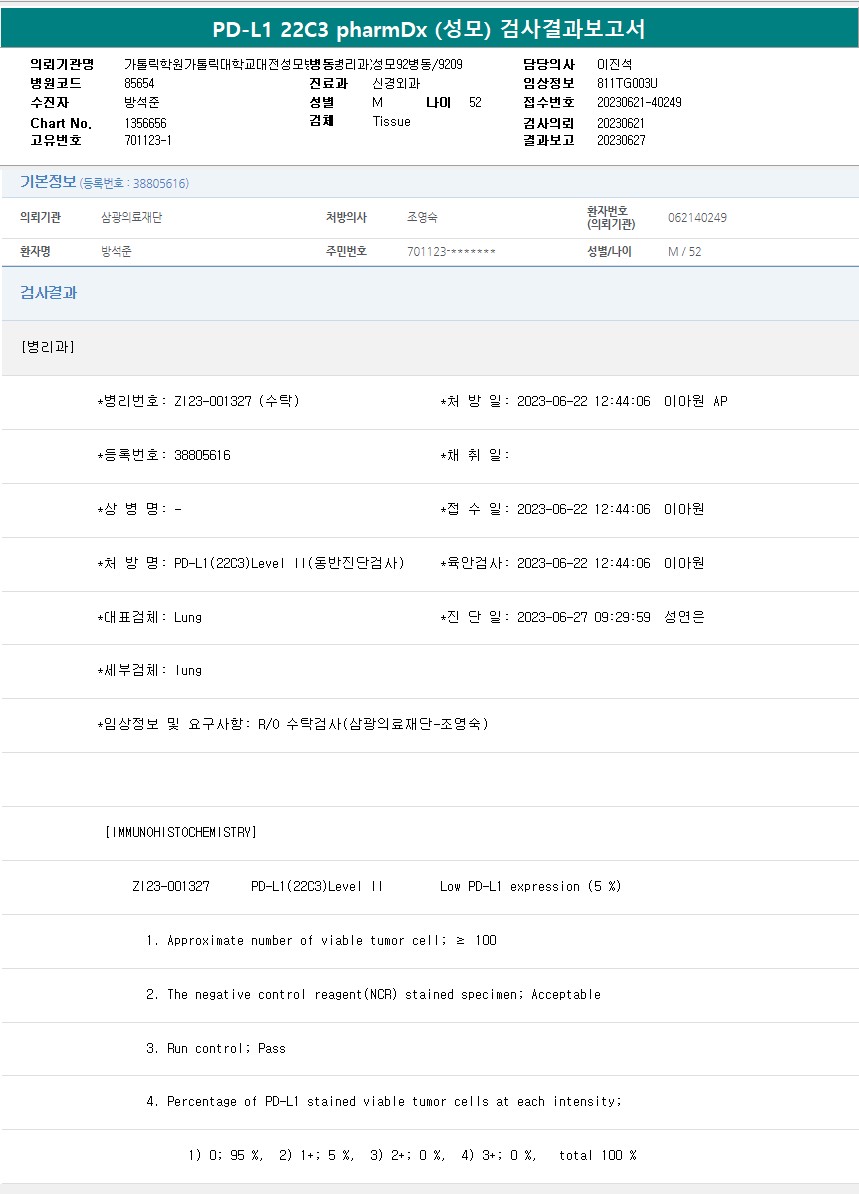Click the 병원코드 value 85654
The width and height of the screenshot is (859, 1194).
coord(139,83)
